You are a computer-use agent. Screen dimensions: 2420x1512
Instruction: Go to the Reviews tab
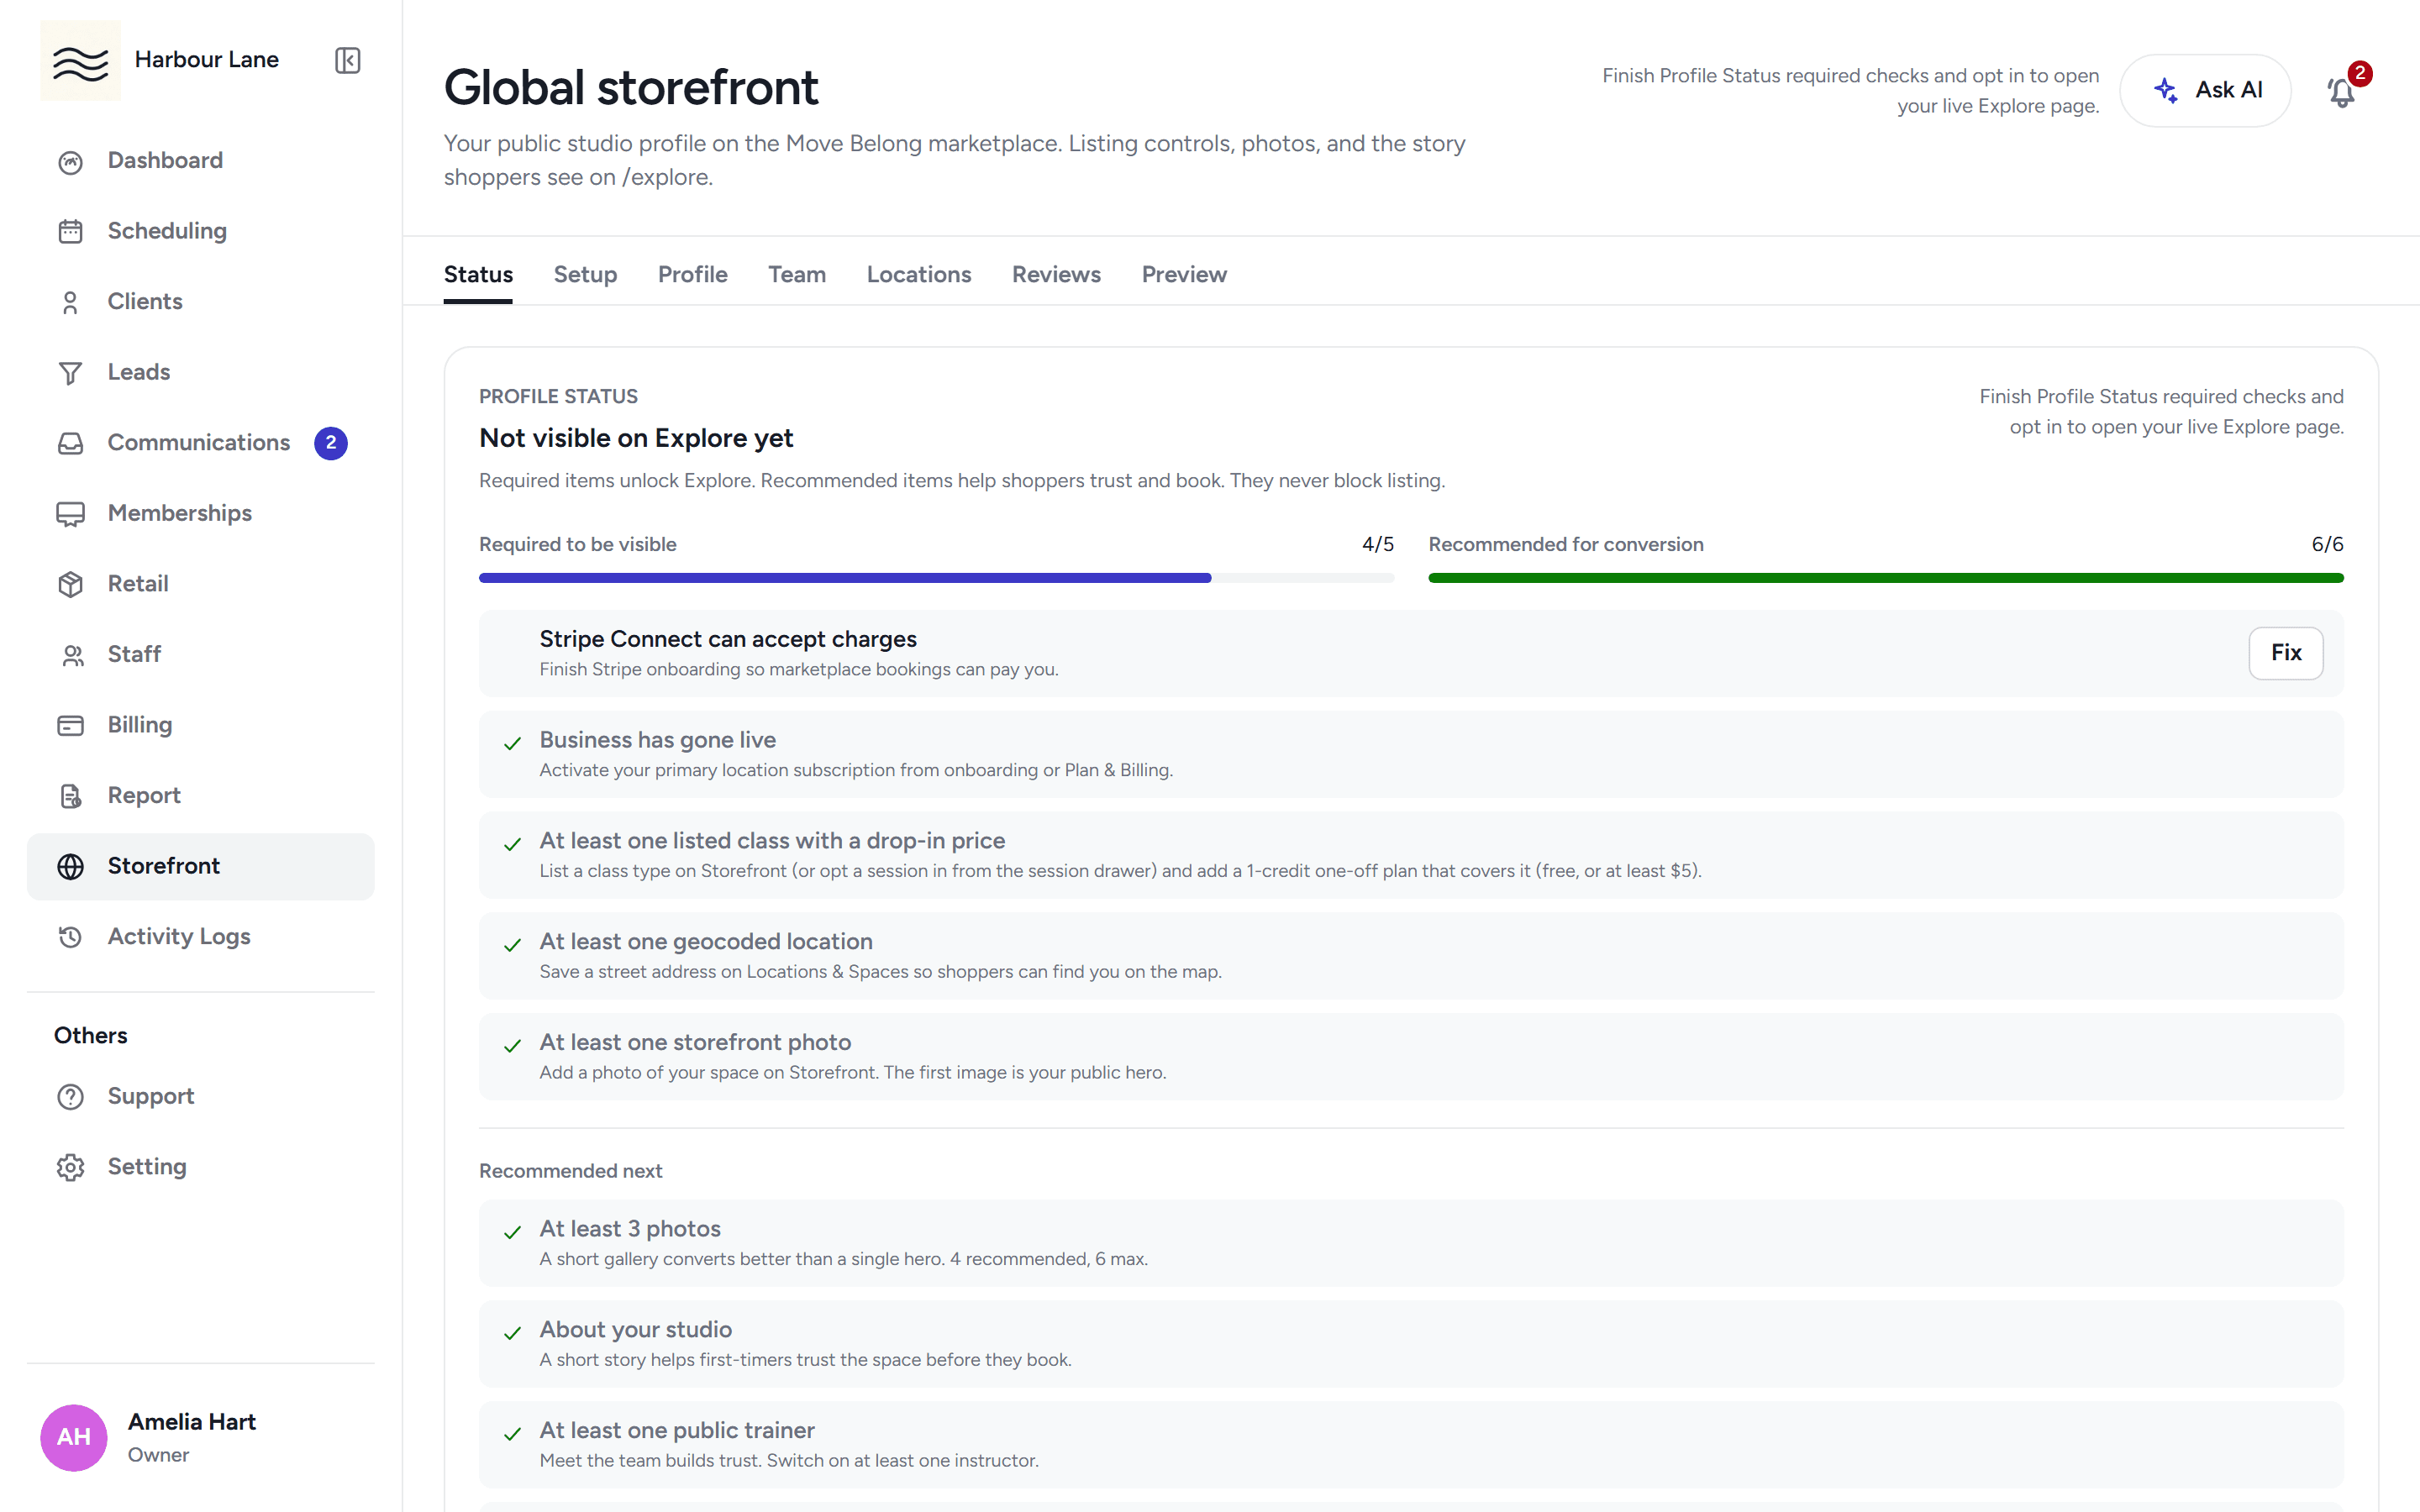(1056, 274)
